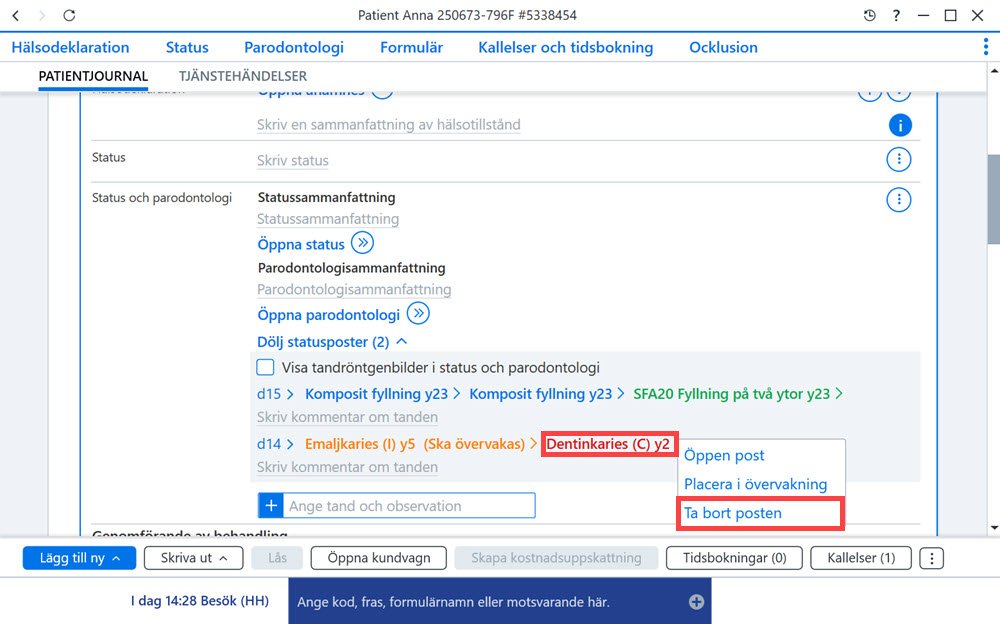Image resolution: width=1000 pixels, height=624 pixels.
Task: Open vertical three-dot menu in top navigation
Action: coord(985,47)
